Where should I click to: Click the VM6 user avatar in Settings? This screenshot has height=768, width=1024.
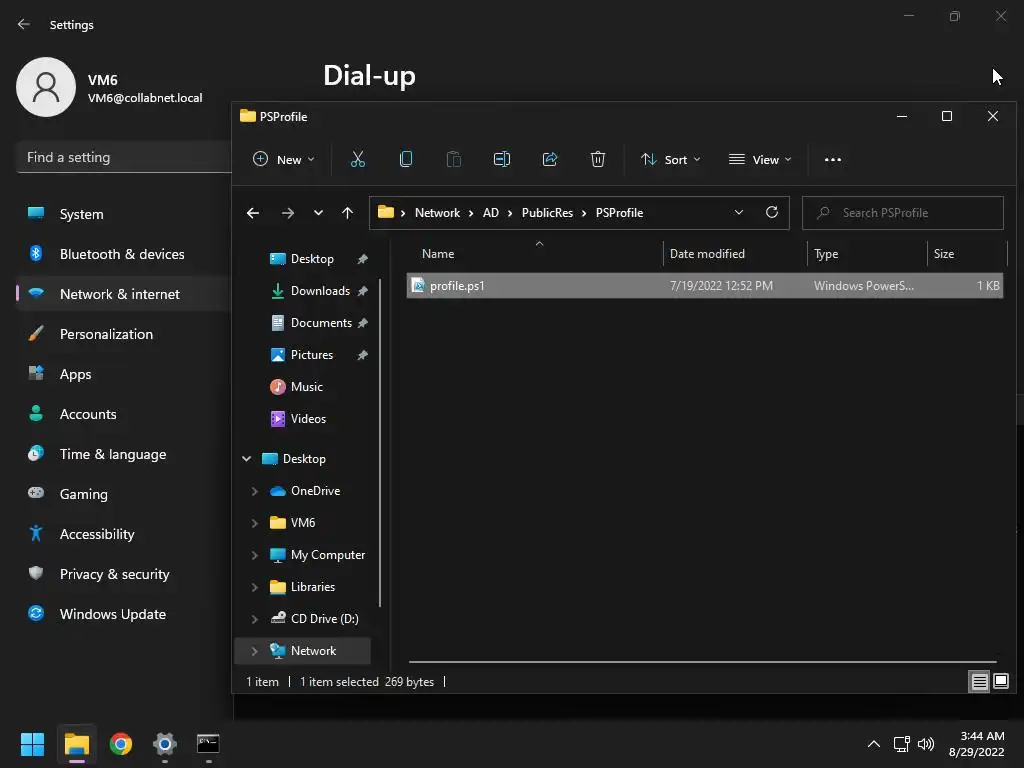click(x=46, y=87)
